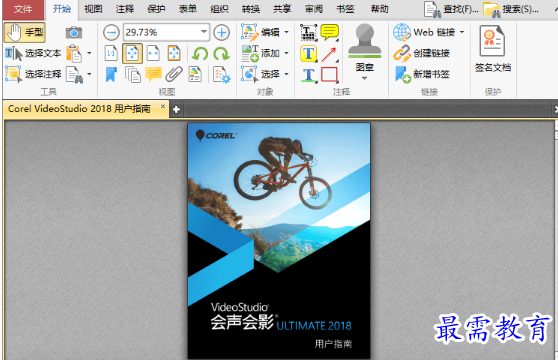Switch to the Share (共享) ribbon tab
Screen dimensions: 558x360
282,9
